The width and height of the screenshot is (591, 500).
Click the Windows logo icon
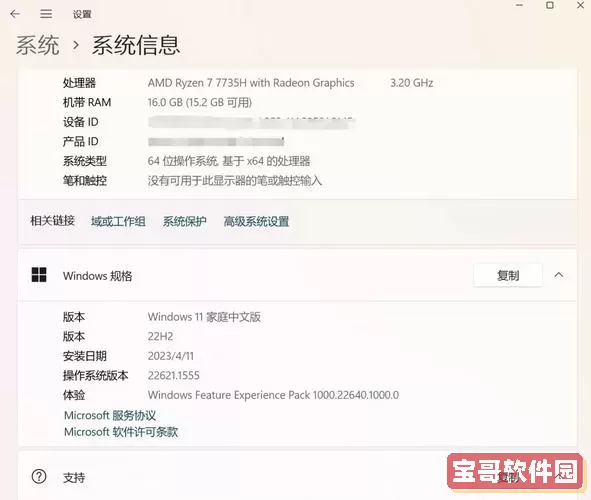point(39,275)
